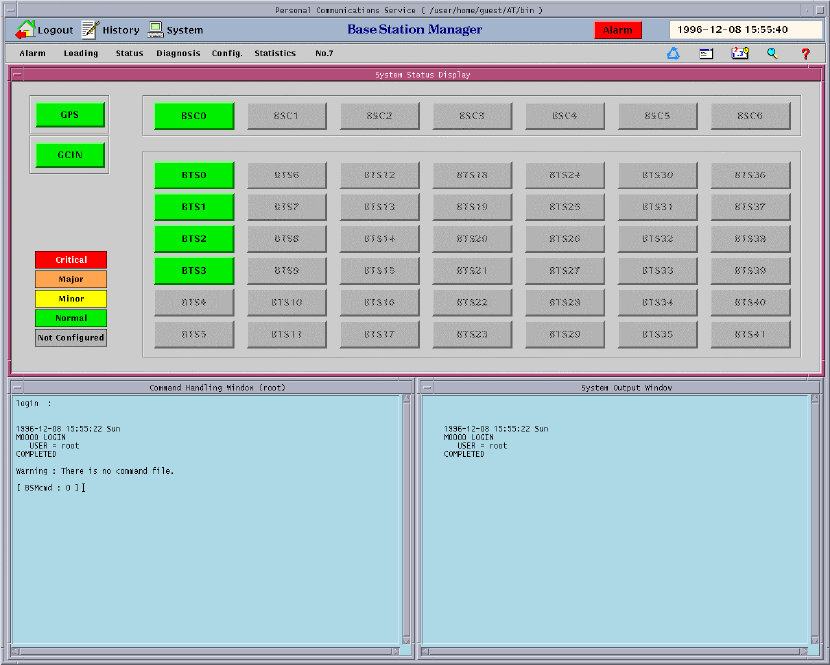Screen dimensions: 830x665
Task: Click the unconfigured BTS5 button
Action: coord(194,334)
